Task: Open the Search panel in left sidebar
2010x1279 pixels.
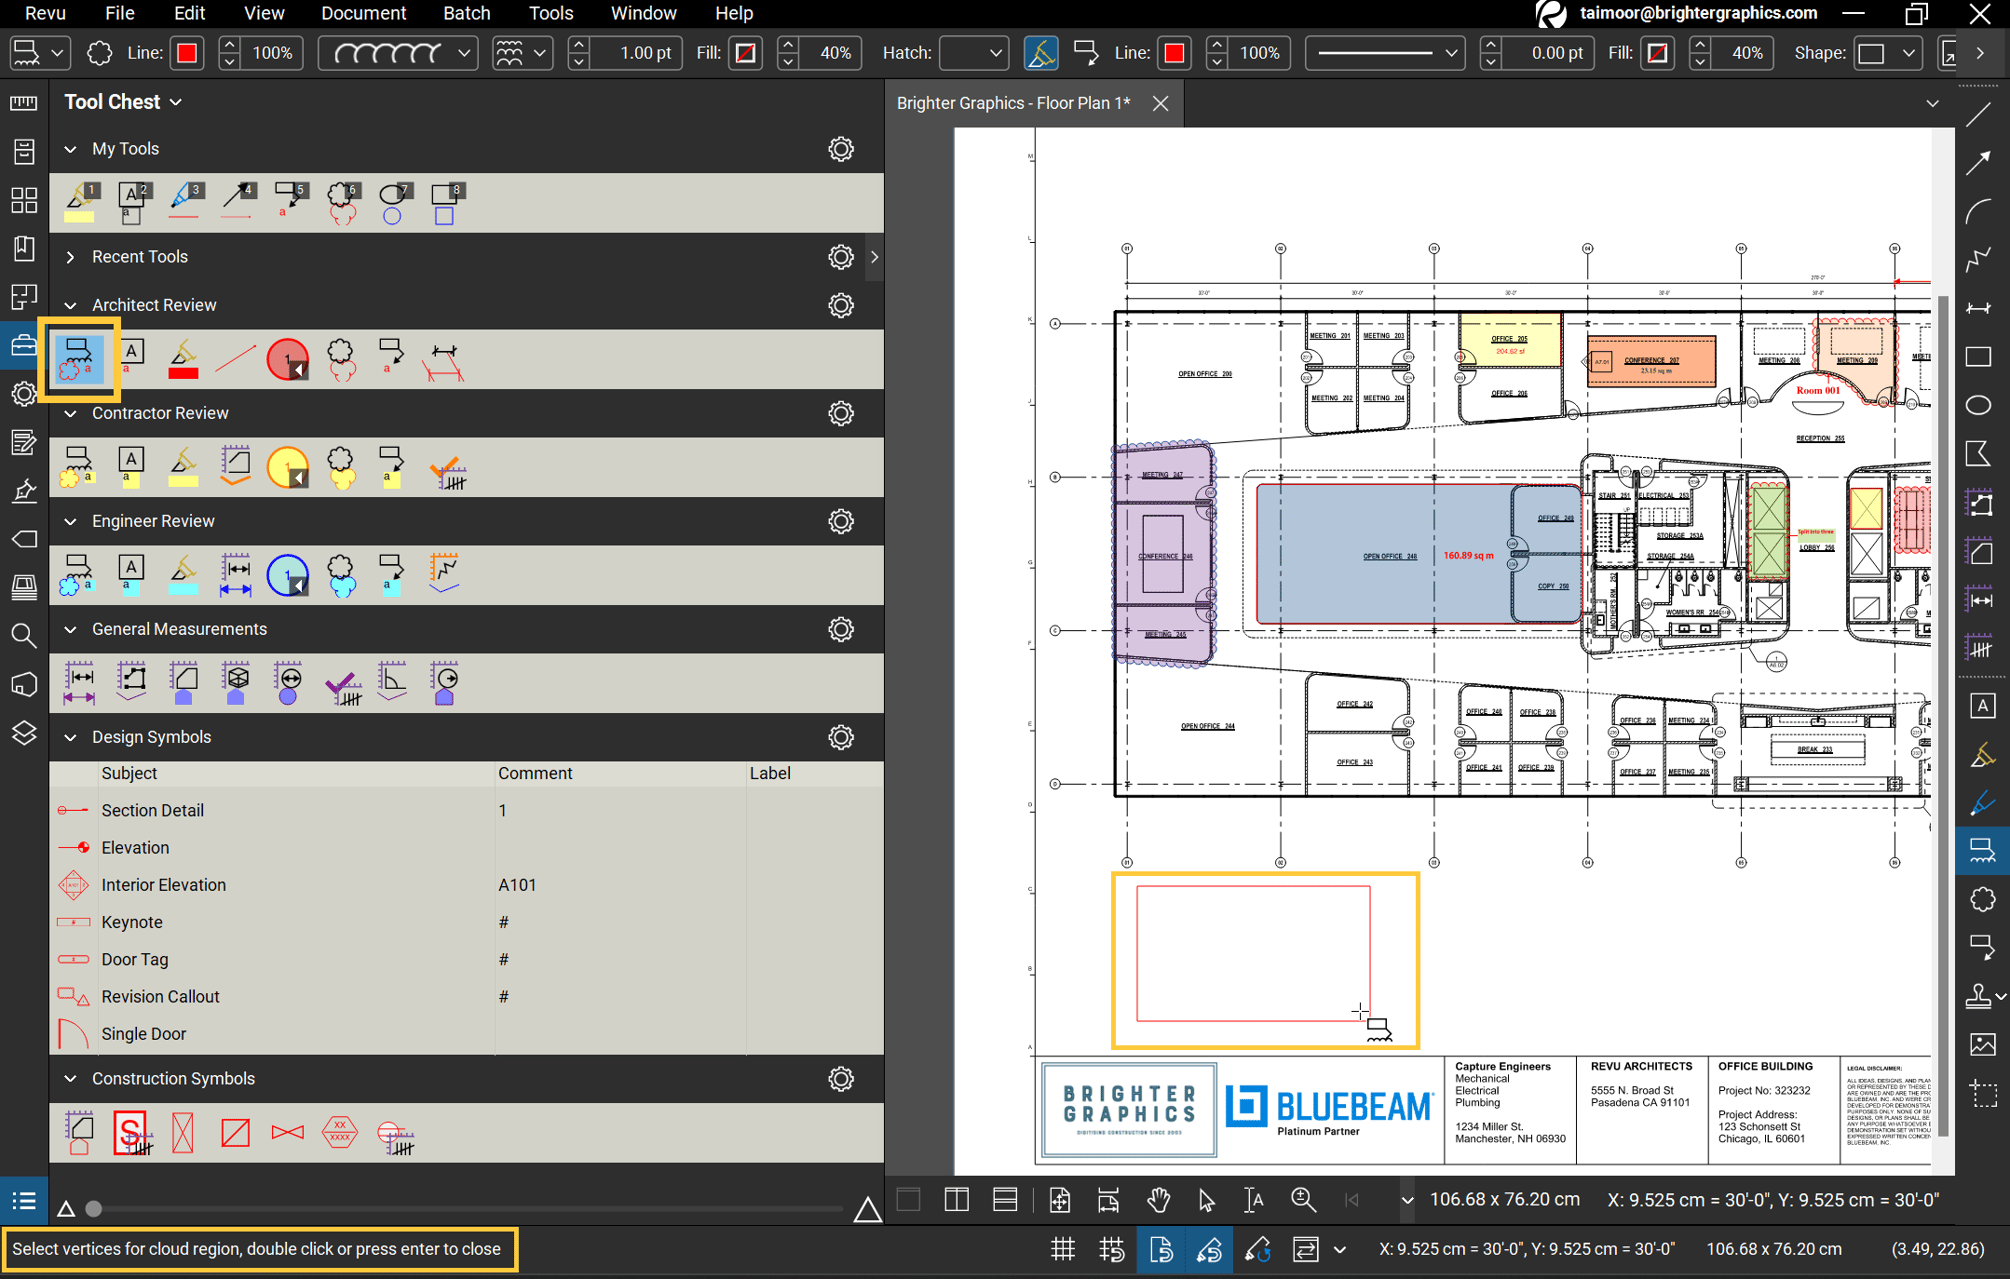Action: coord(24,636)
